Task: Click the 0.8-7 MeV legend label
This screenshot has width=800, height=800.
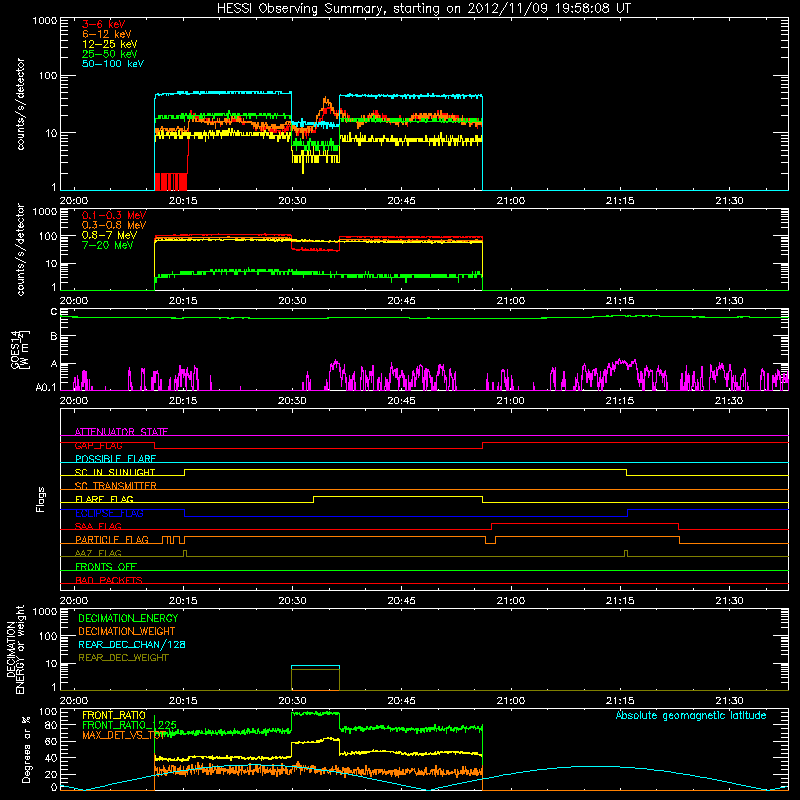Action: [x=109, y=235]
